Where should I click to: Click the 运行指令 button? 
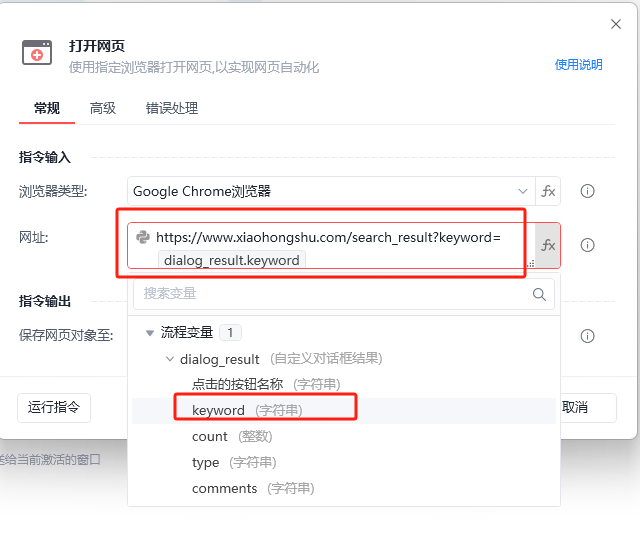point(54,407)
